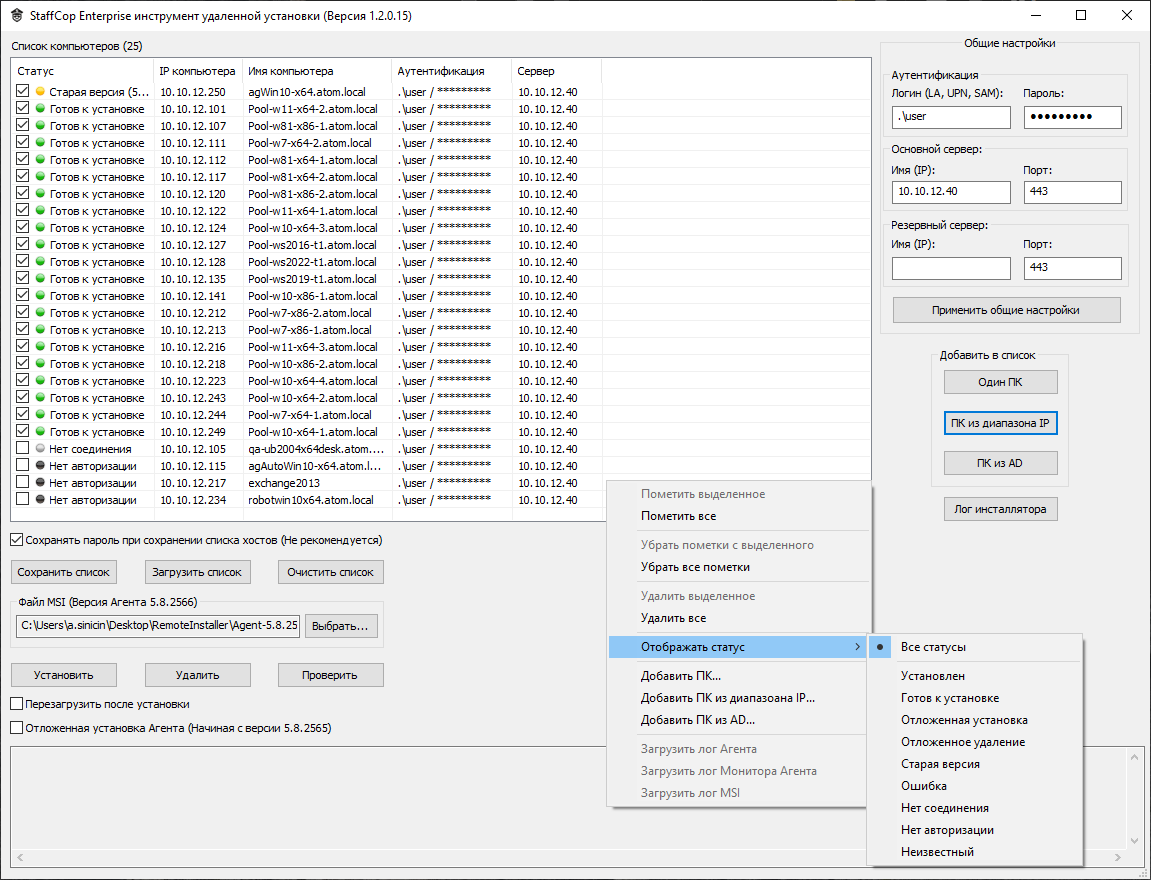Click the 'Пароль' input field

click(1072, 117)
